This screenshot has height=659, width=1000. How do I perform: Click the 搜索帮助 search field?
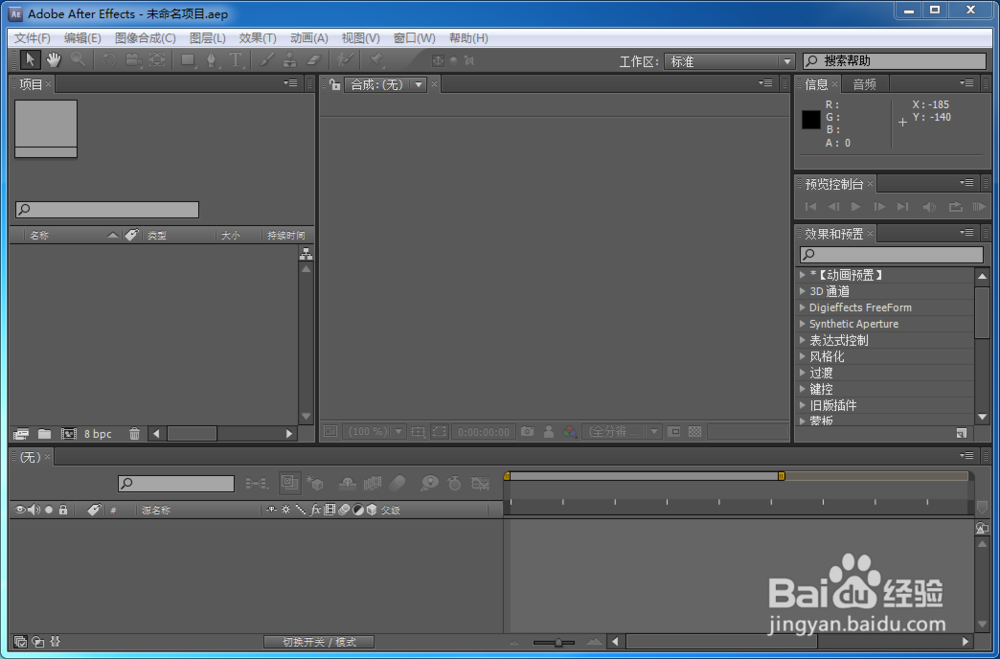tap(895, 61)
